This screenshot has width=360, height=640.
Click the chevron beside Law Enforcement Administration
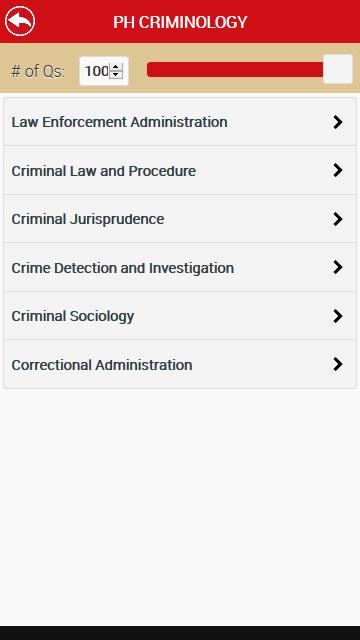338,122
